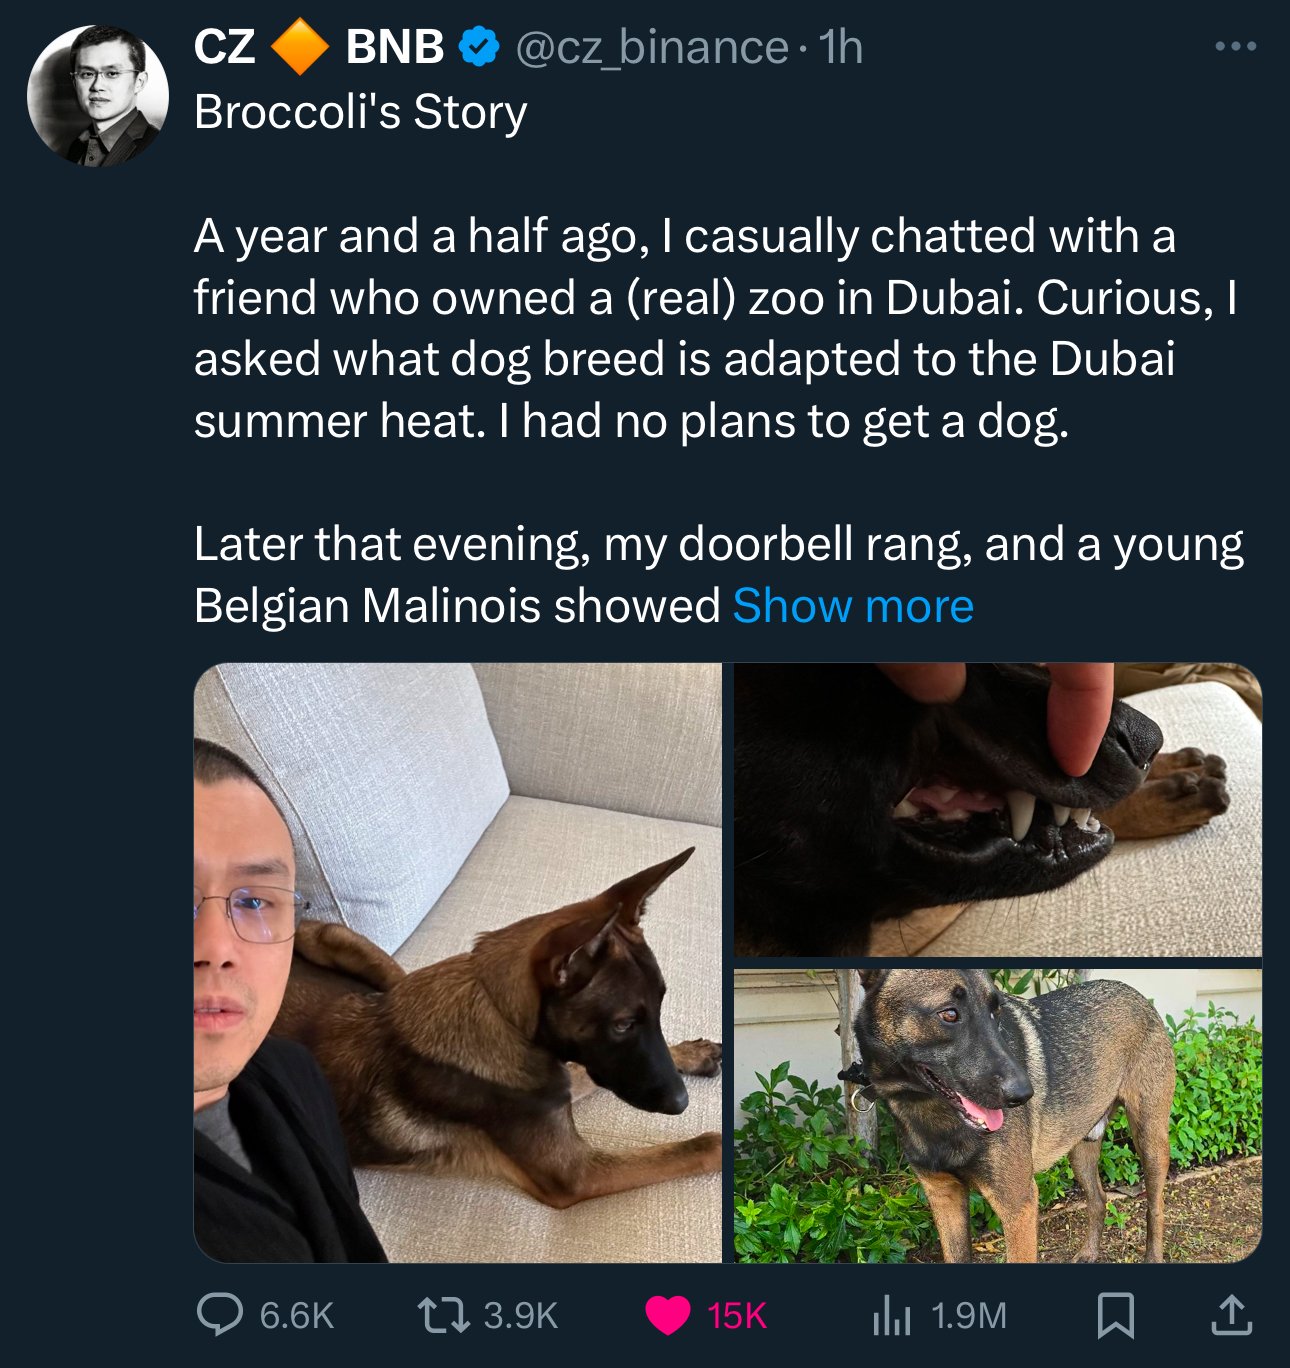1290x1368 pixels.
Task: Click the blue verified checkmark badge
Action: [479, 47]
